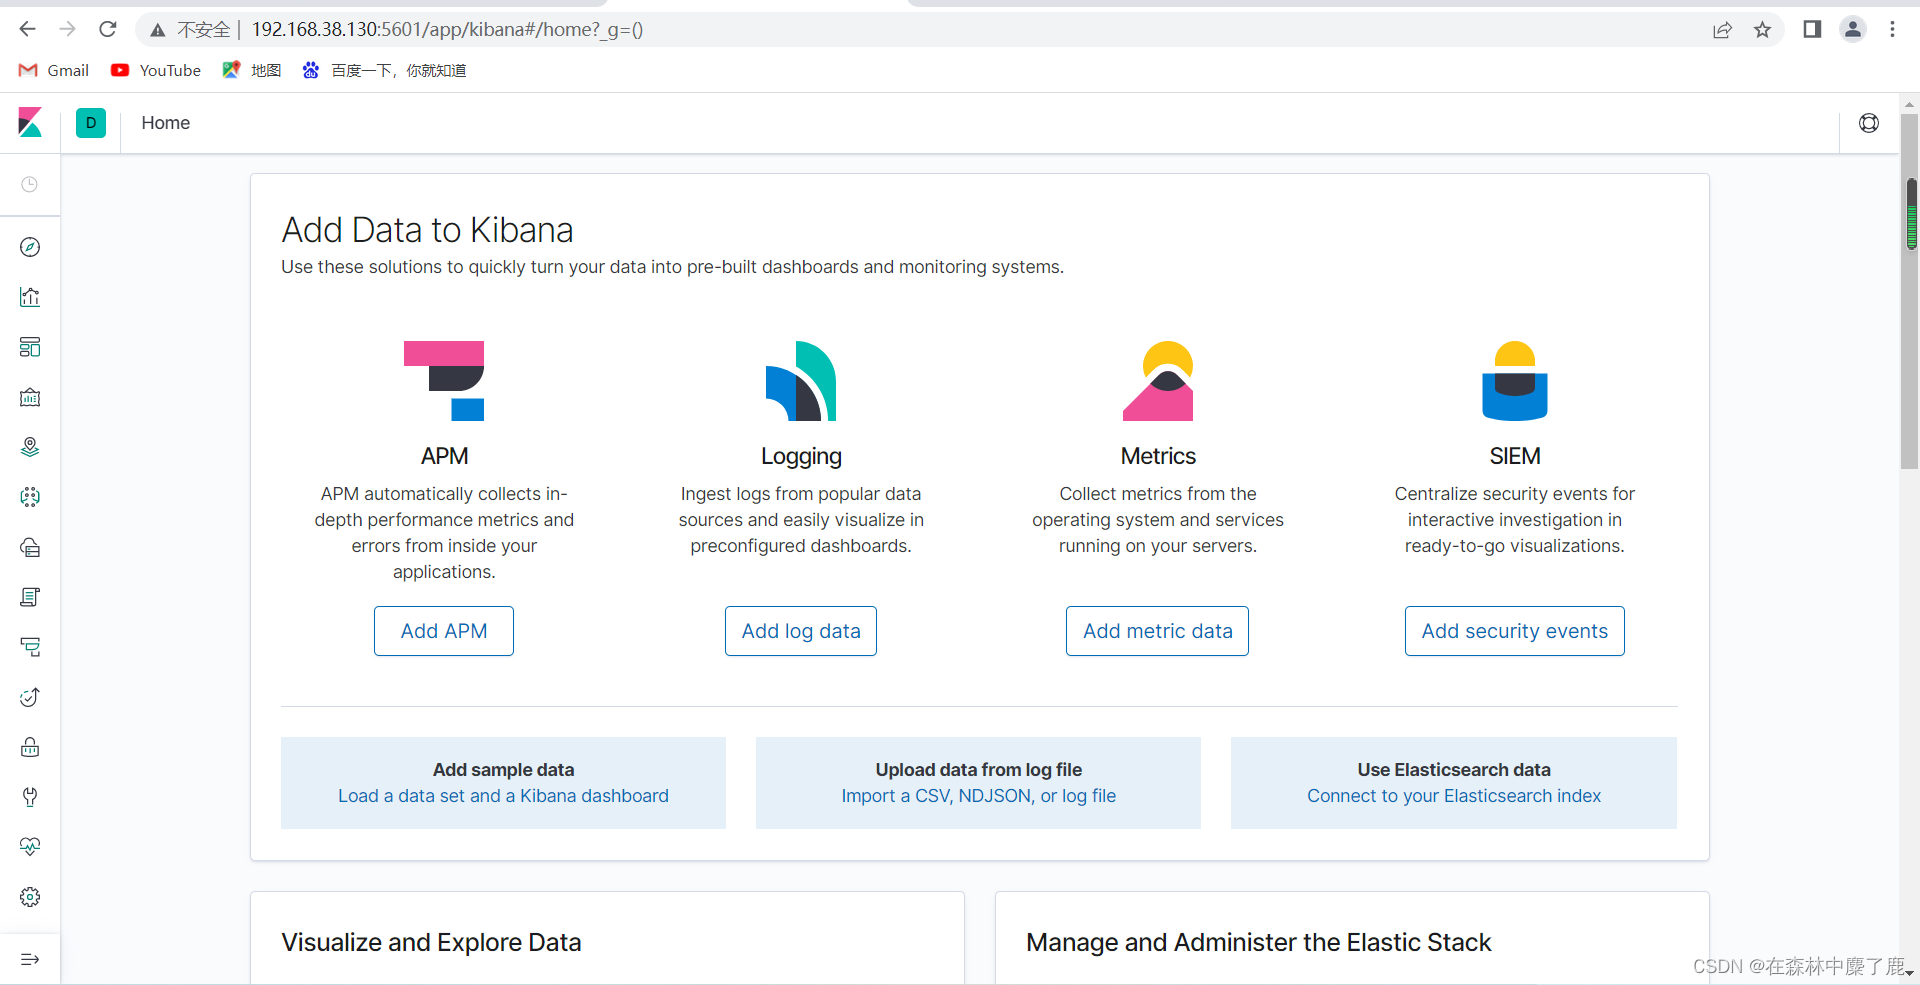This screenshot has height=985, width=1920.
Task: Open the Gmail bookmark
Action: point(54,70)
